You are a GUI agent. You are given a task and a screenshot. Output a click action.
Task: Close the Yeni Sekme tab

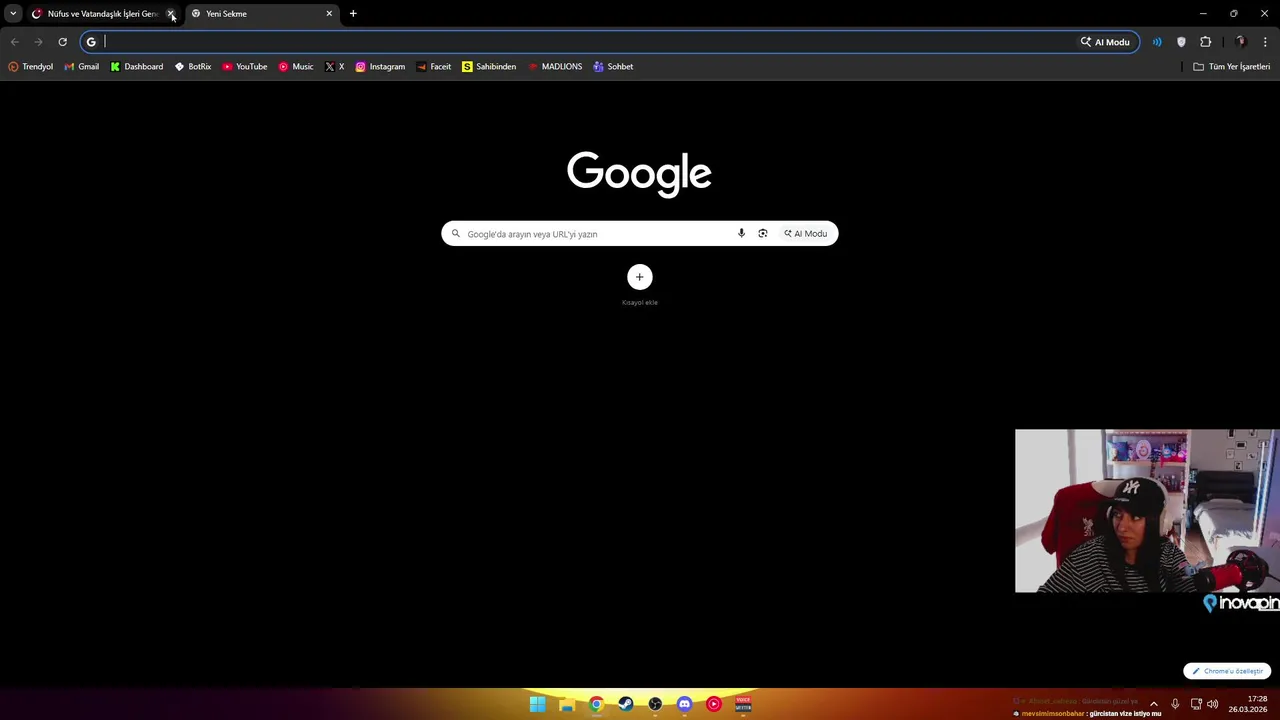click(x=329, y=14)
